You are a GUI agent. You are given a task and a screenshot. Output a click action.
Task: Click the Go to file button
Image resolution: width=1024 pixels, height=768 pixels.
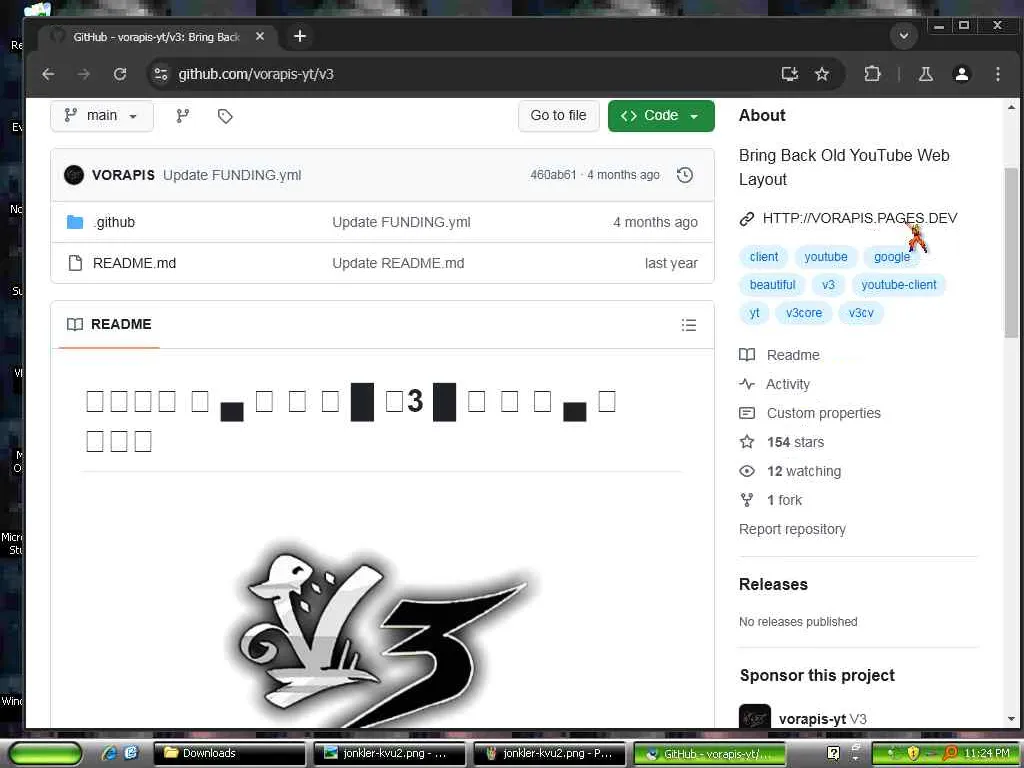(x=558, y=116)
